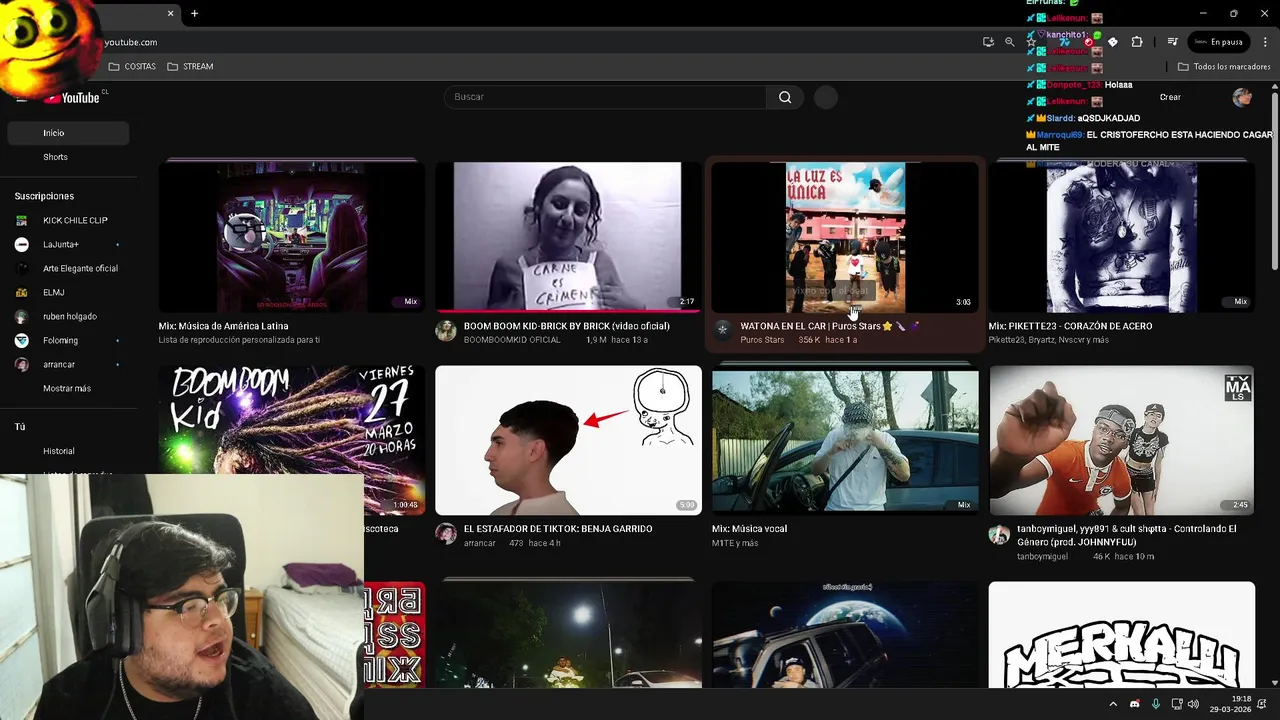Click tanboymiguel channel avatar under video
The width and height of the screenshot is (1280, 720).
pos(999,534)
